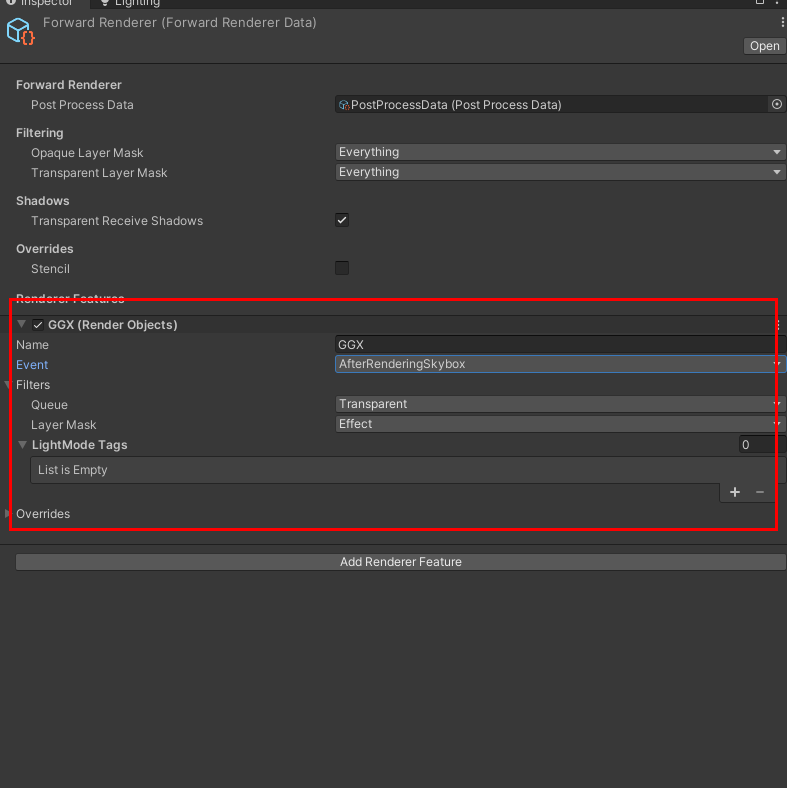This screenshot has height=788, width=787.
Task: Open the Inspector's three-dot options menu
Action: tap(781, 21)
